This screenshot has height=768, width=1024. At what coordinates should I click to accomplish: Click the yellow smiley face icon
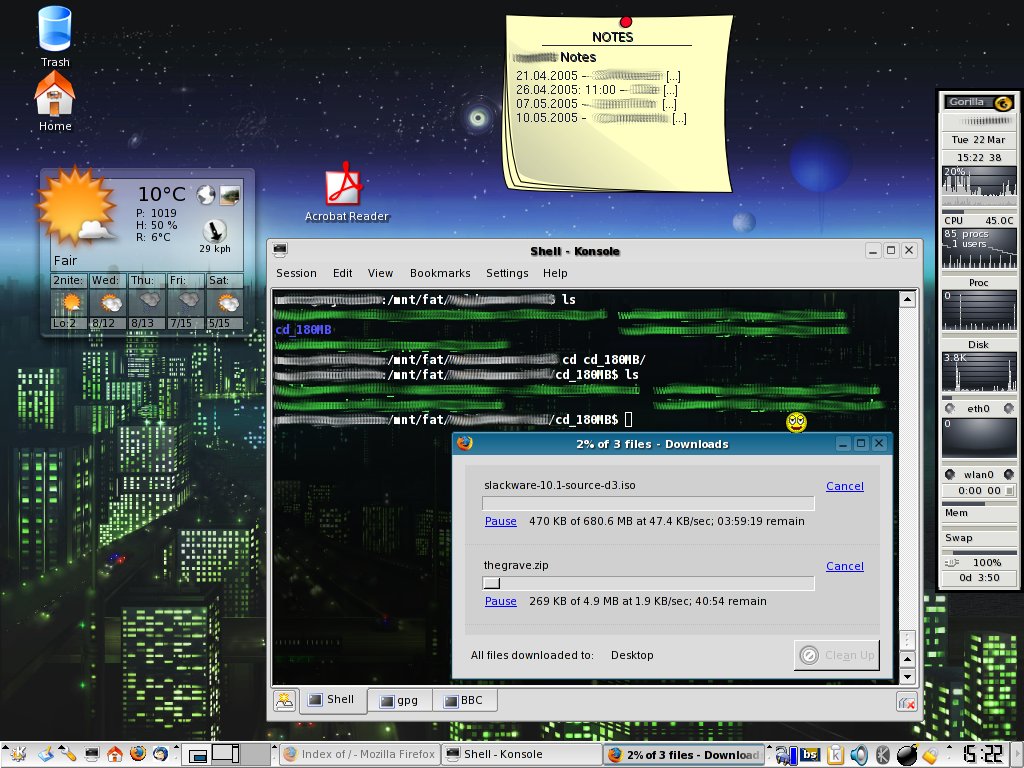(x=796, y=423)
